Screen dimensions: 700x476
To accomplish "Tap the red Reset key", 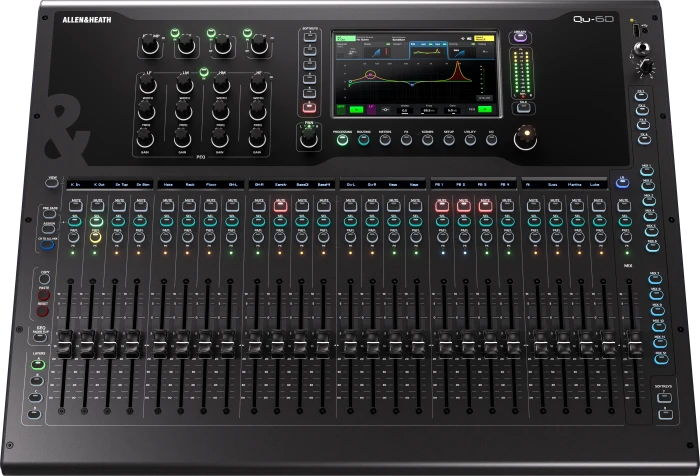I will pos(42,310).
